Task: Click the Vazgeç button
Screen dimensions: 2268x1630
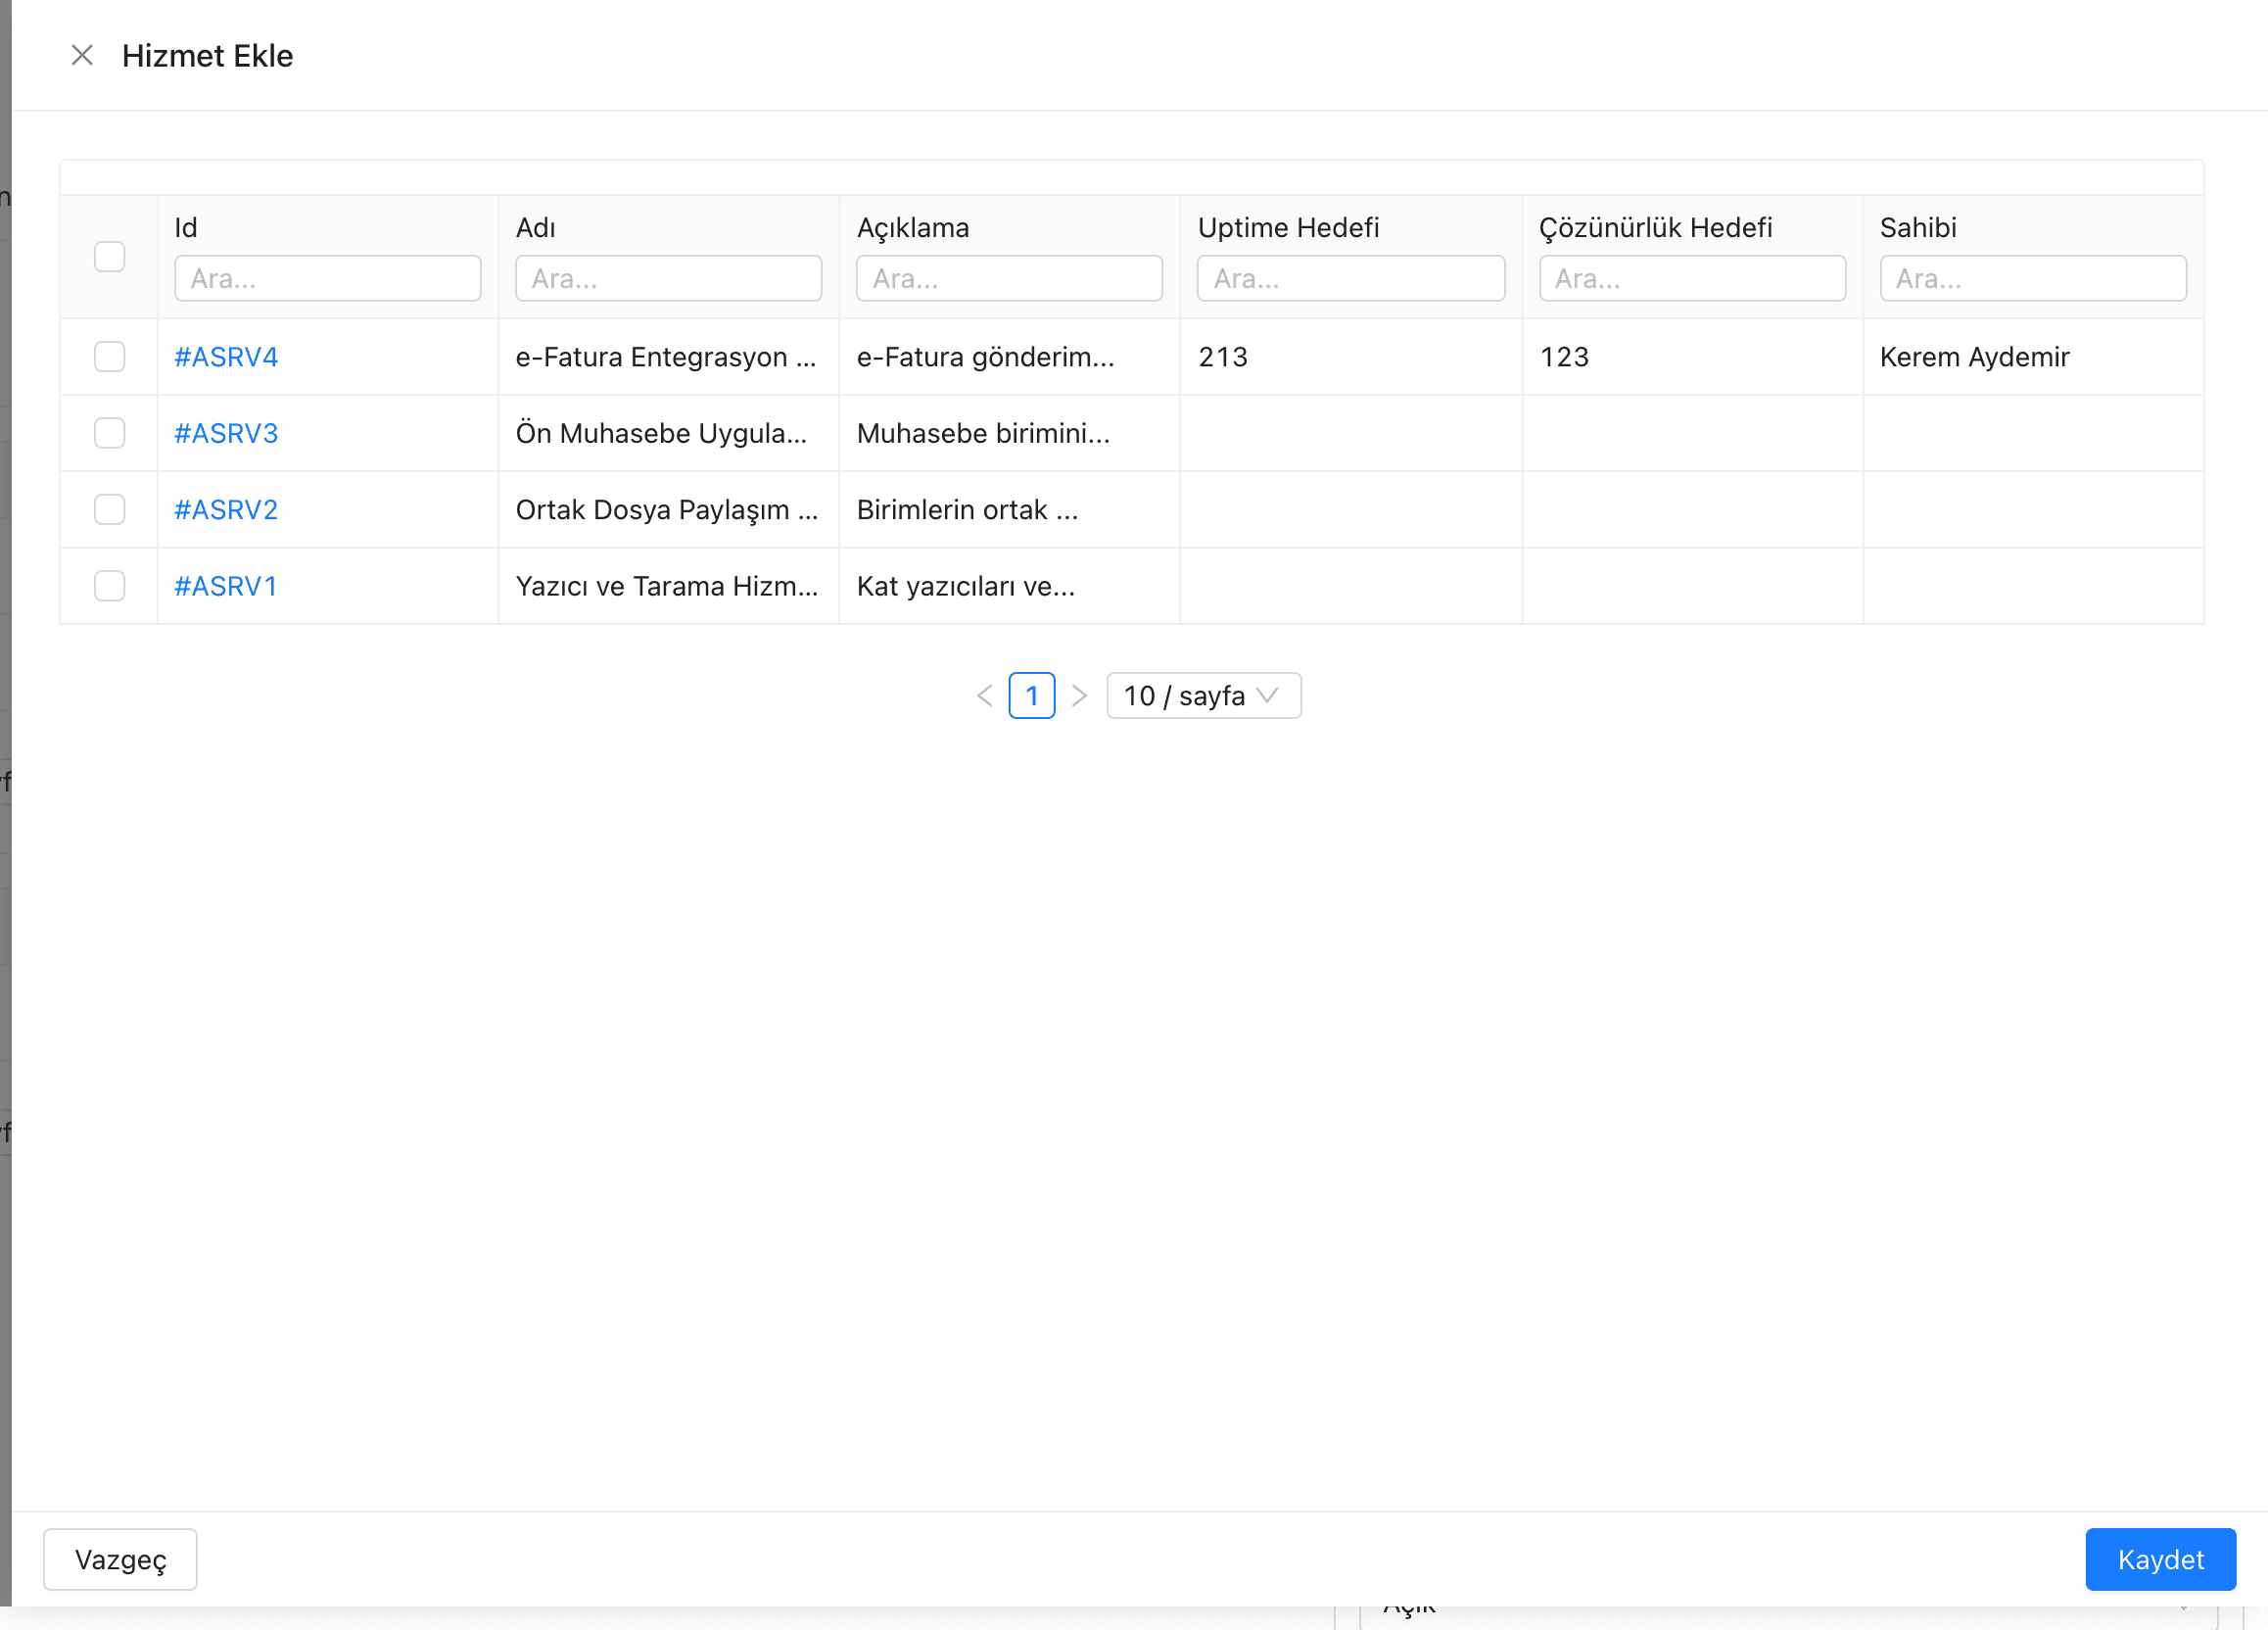Action: pyautogui.click(x=120, y=1559)
